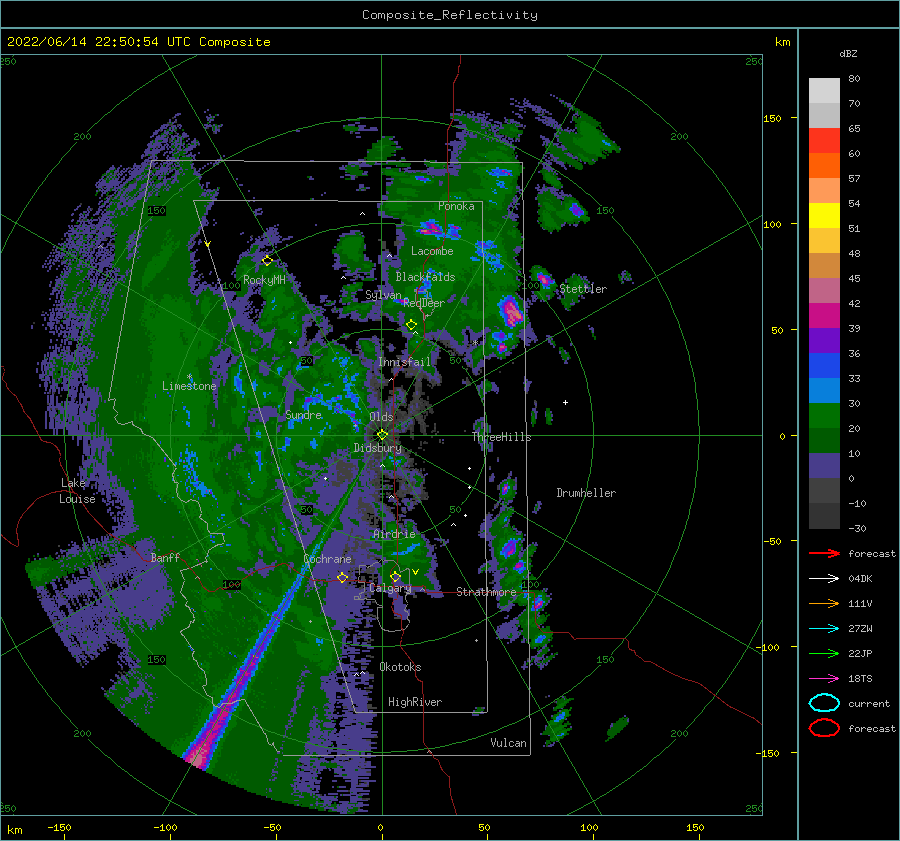Click the Drumheller label on the map

click(586, 493)
